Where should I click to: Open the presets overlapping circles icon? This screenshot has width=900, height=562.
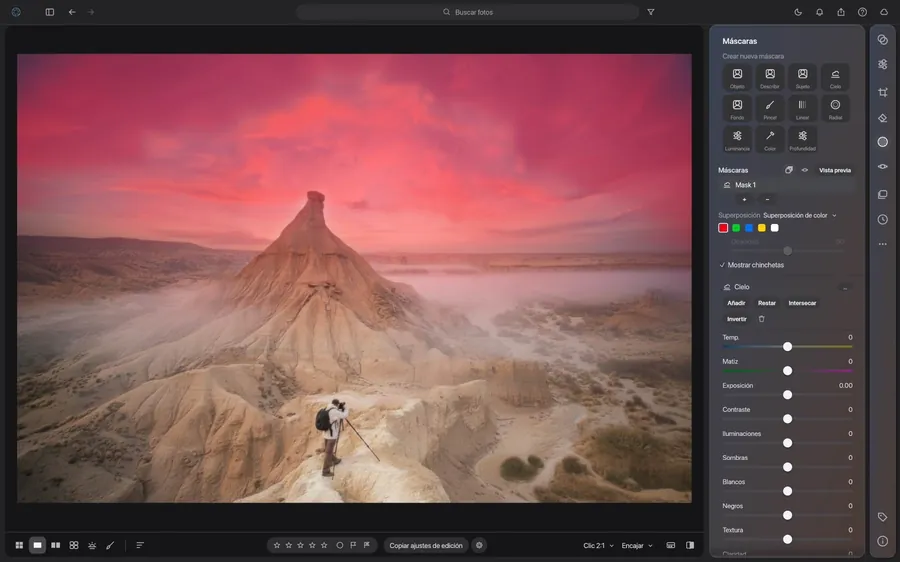point(883,40)
